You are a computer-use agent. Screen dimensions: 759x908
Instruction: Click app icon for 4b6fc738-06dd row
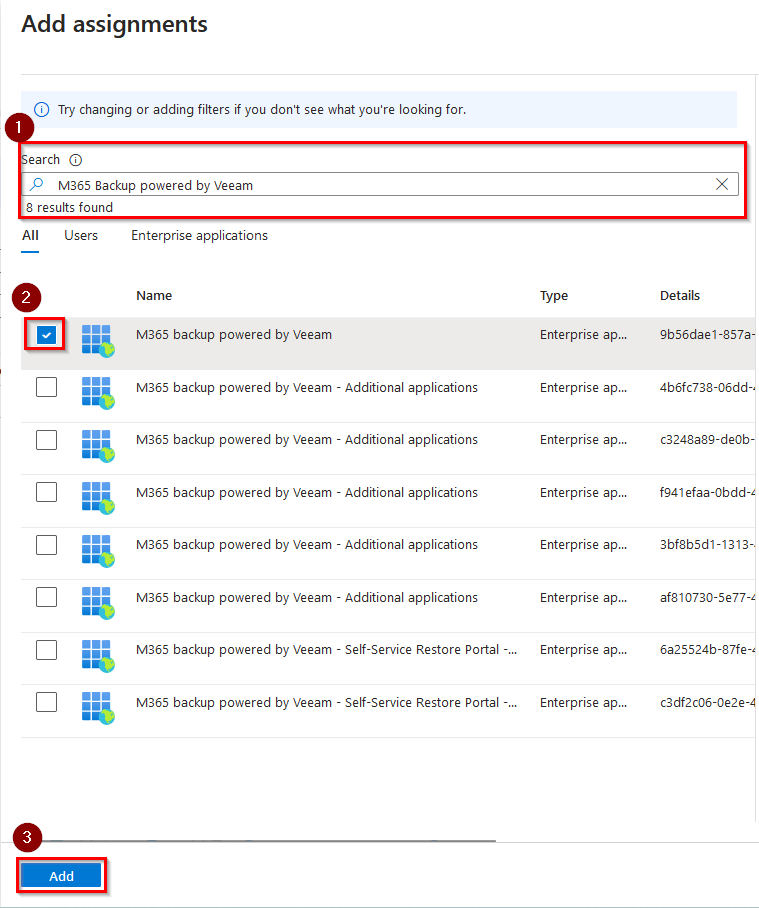[98, 393]
